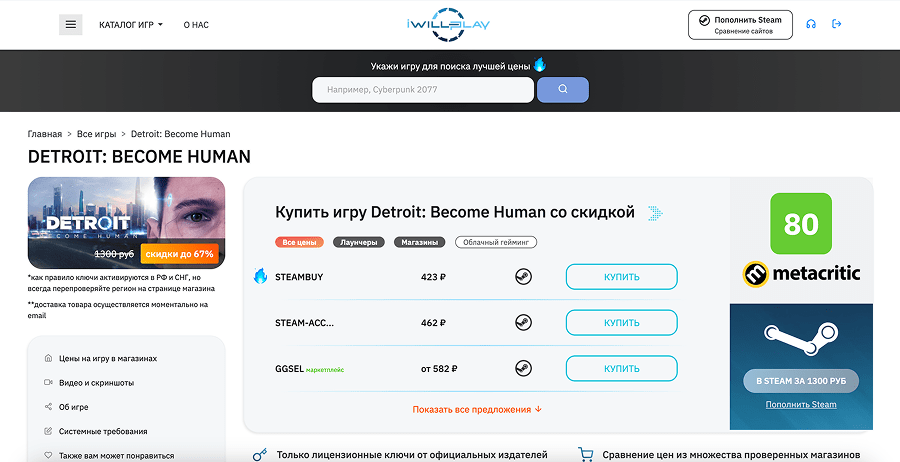Click the magnifier search button

(562, 90)
